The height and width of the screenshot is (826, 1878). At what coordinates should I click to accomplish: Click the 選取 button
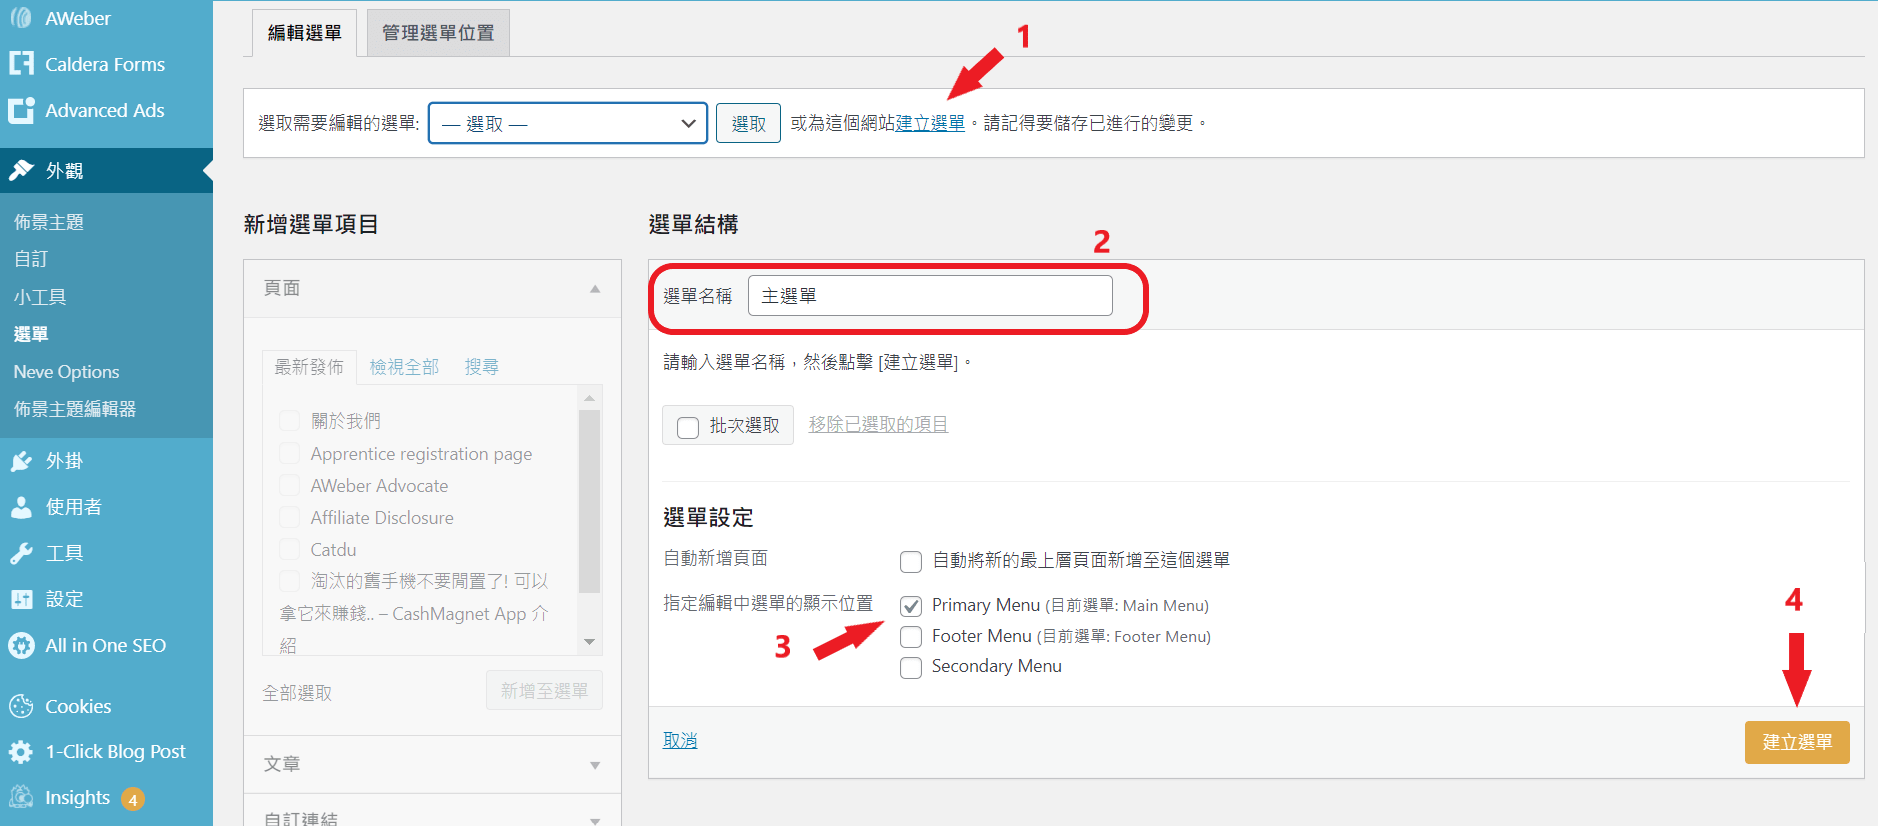748,123
